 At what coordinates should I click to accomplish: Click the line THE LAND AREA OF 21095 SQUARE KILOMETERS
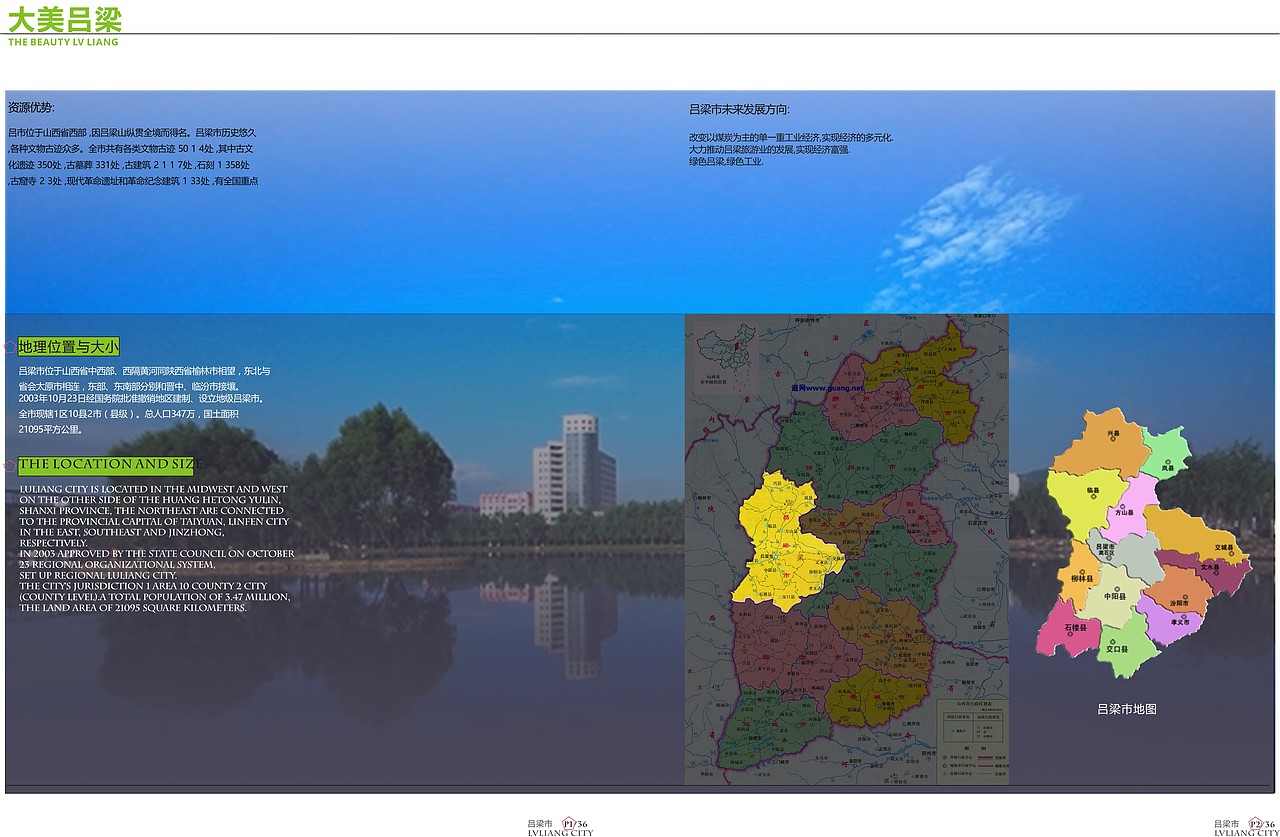tap(133, 607)
